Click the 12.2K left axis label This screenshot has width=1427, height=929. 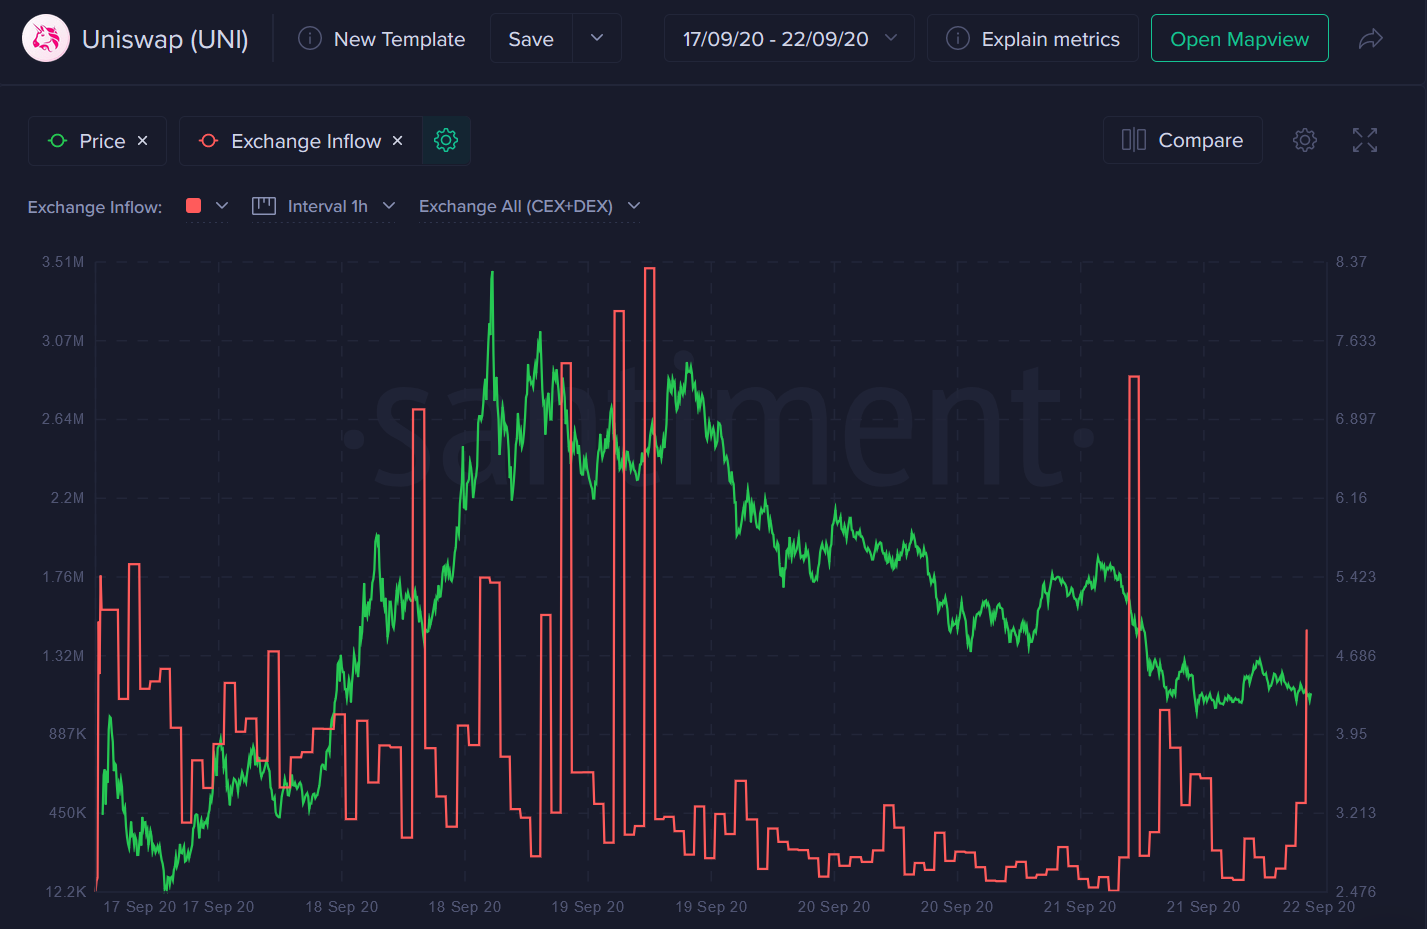(x=66, y=892)
